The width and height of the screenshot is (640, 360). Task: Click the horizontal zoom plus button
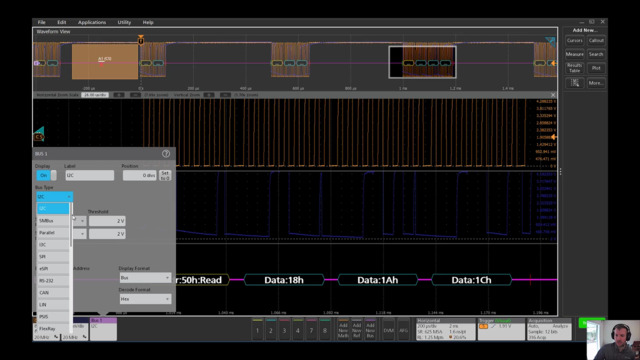119,95
